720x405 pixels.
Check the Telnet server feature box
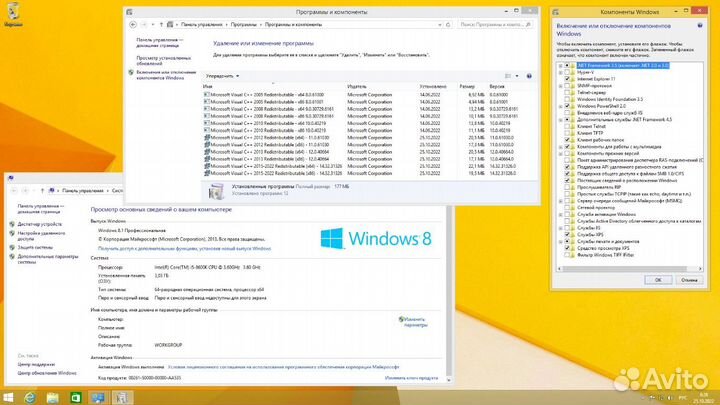(x=567, y=92)
